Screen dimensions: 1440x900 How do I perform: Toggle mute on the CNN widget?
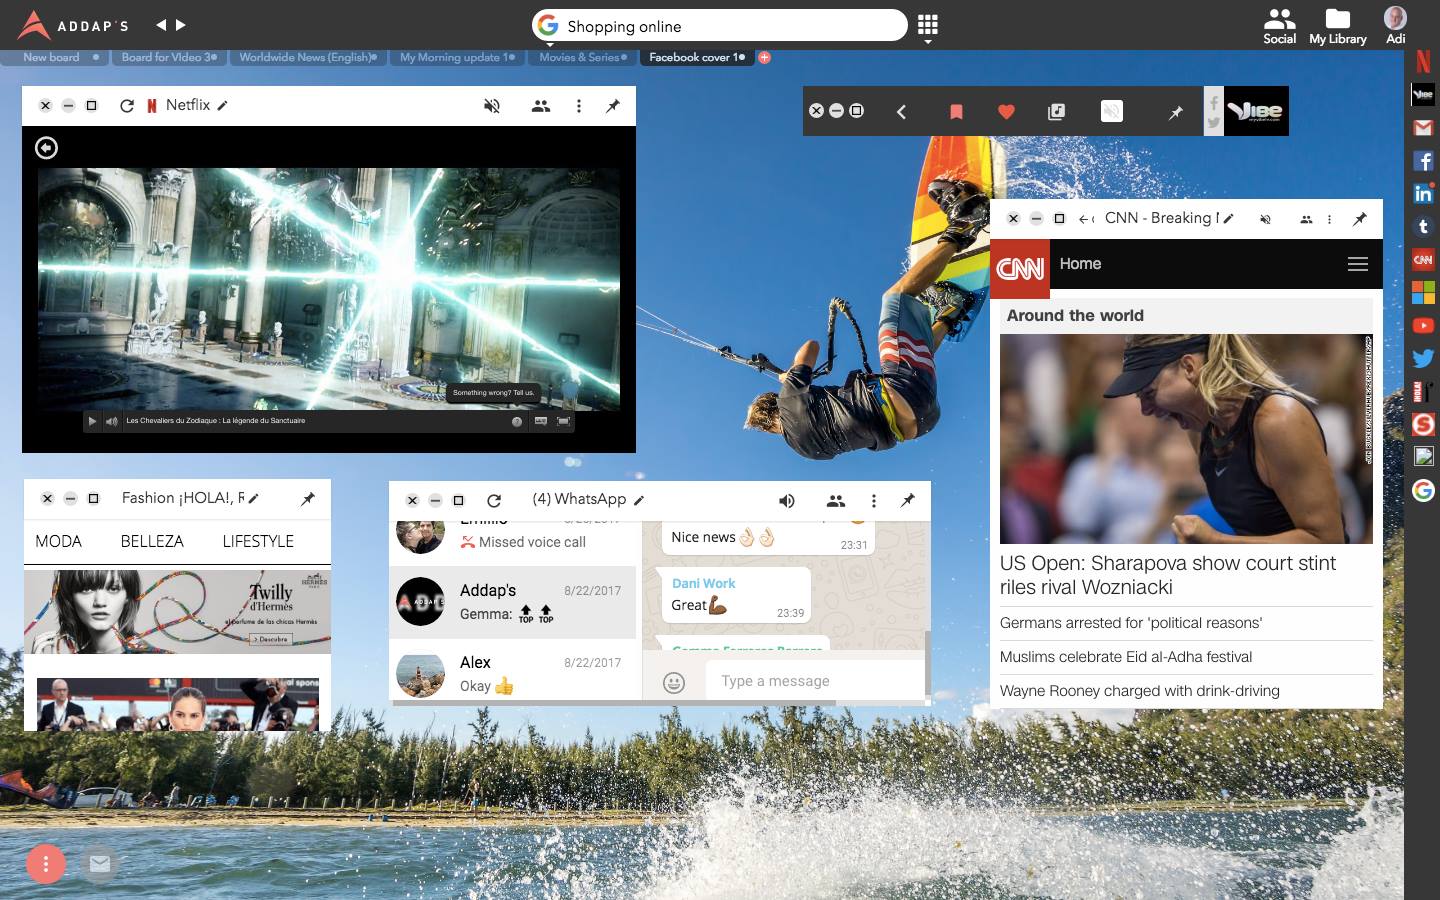tap(1265, 219)
